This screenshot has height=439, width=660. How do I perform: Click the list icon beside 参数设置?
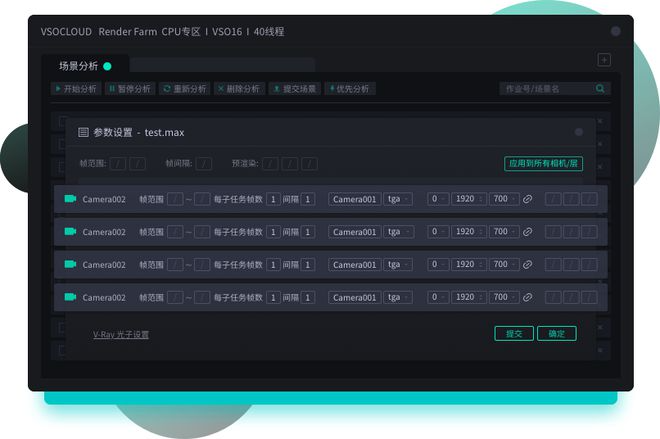click(x=83, y=133)
